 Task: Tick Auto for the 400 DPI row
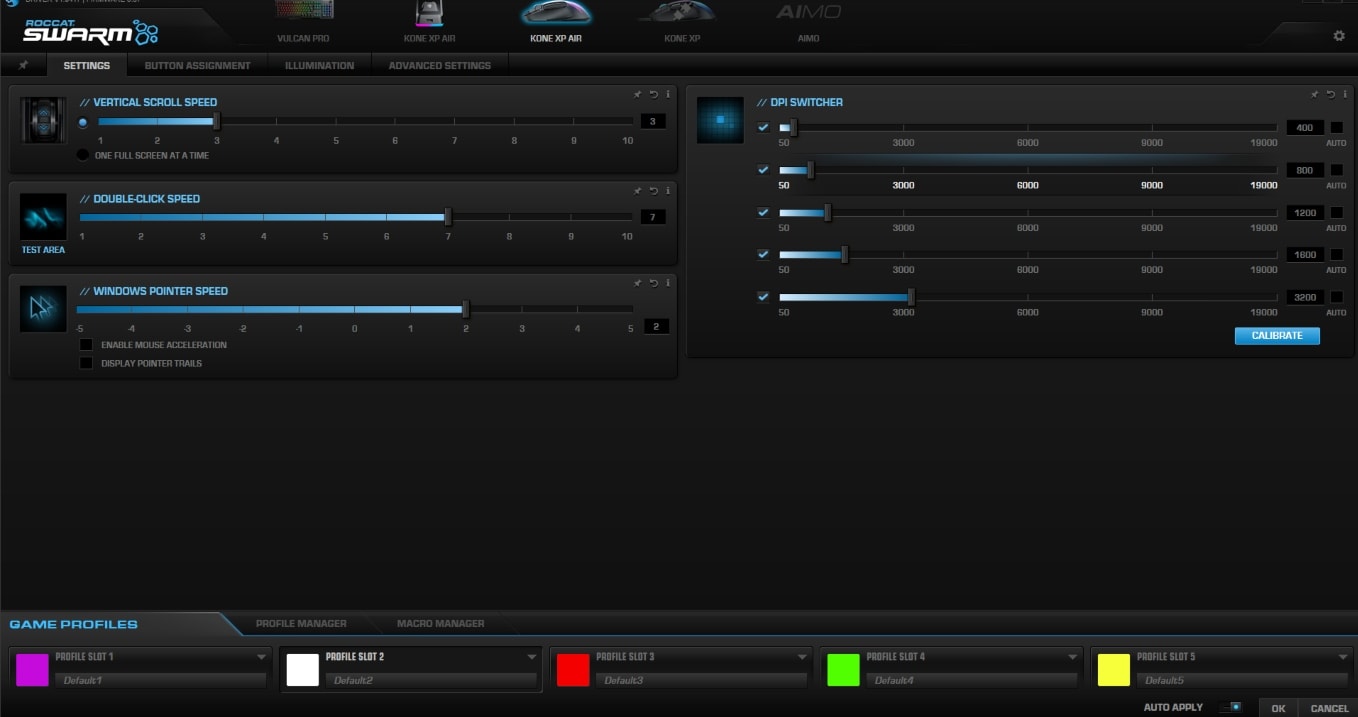1336,128
